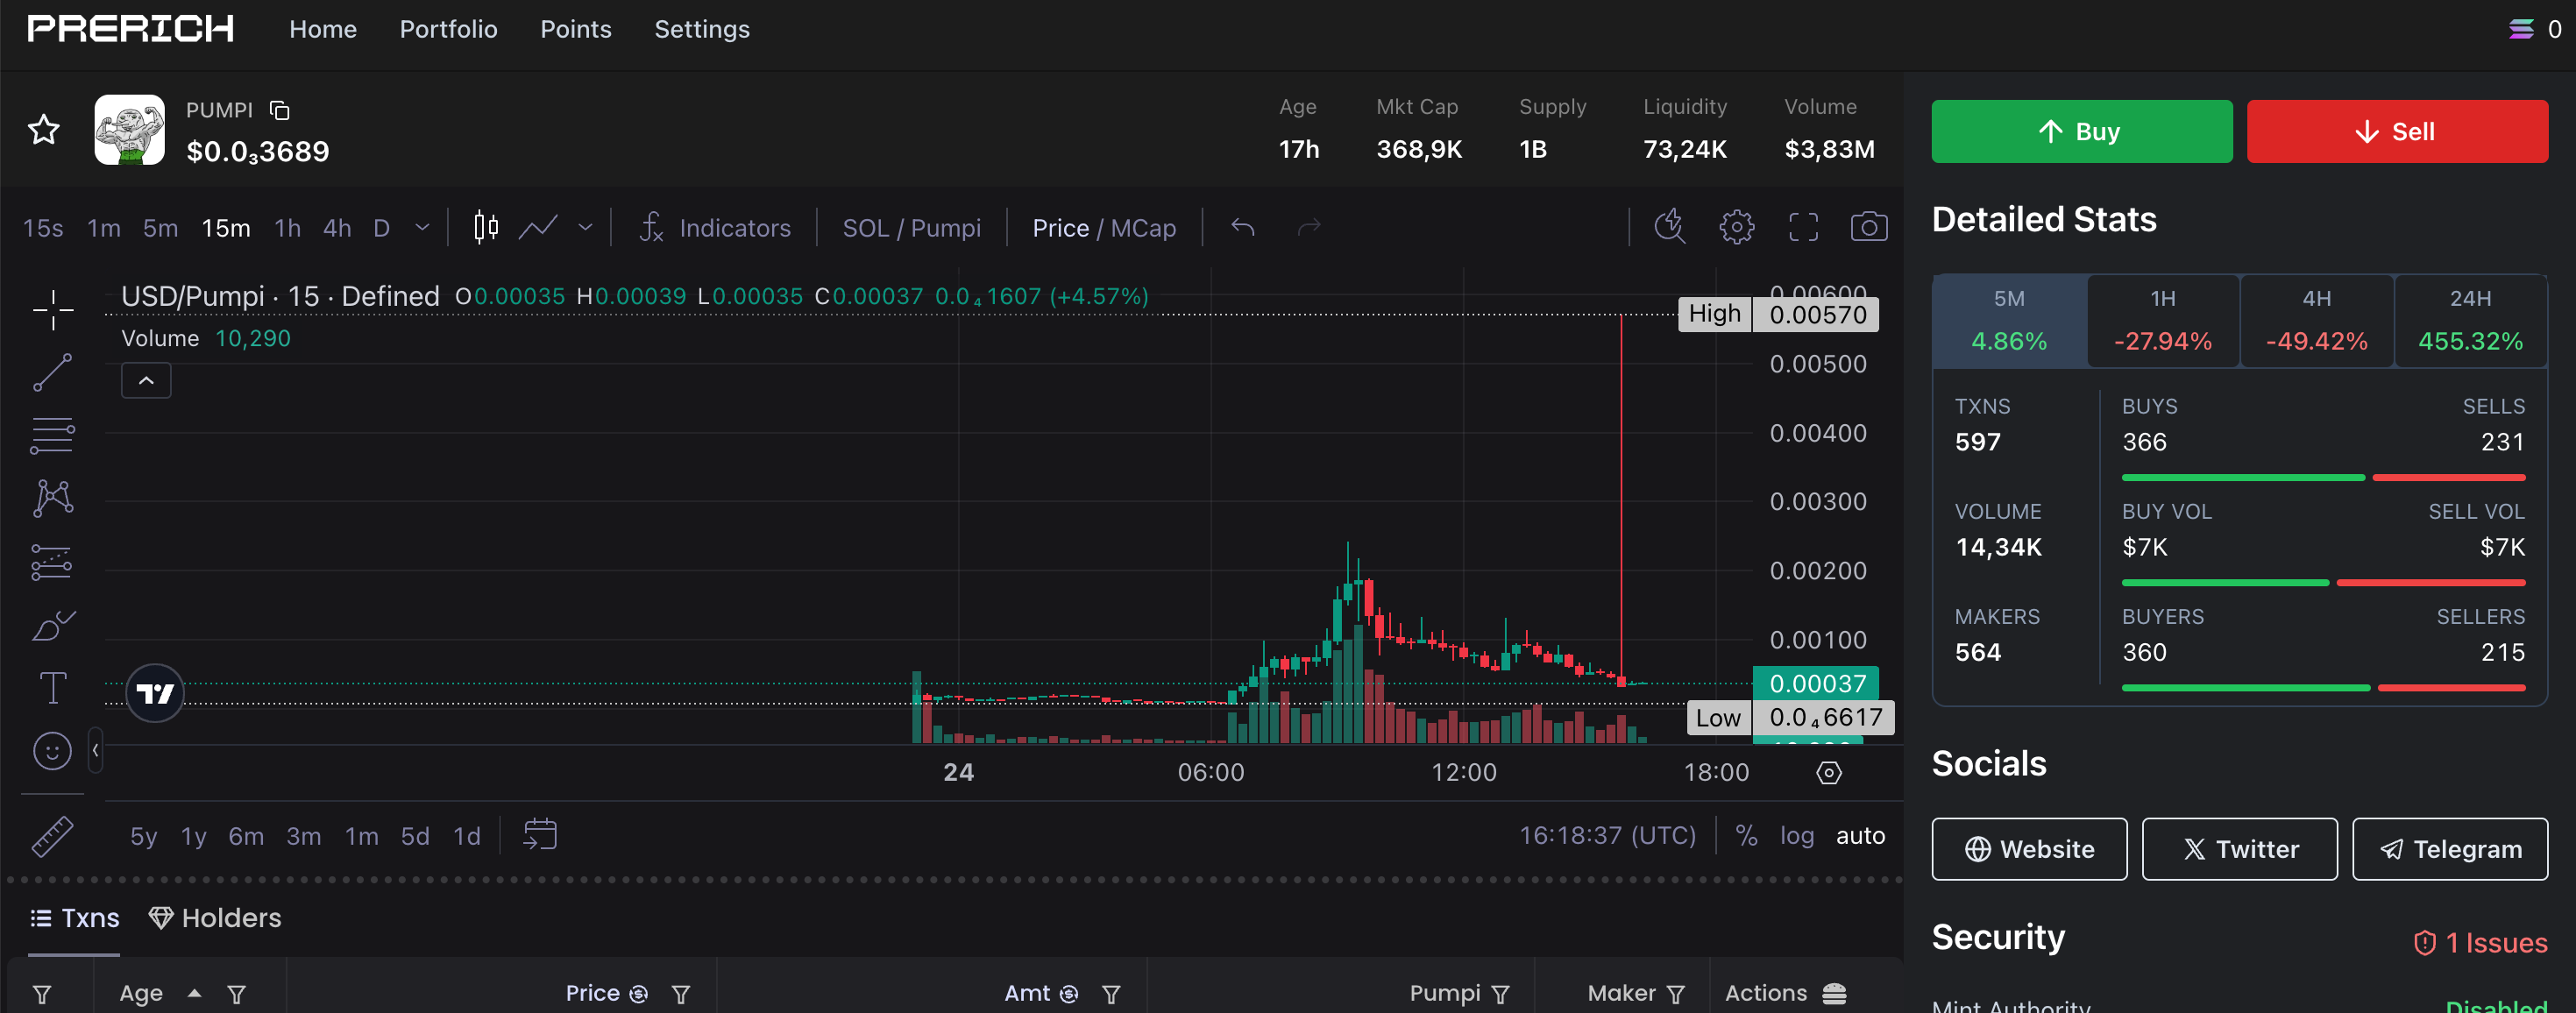Open the Indicators dialog
The height and width of the screenshot is (1013, 2576).
[x=716, y=228]
